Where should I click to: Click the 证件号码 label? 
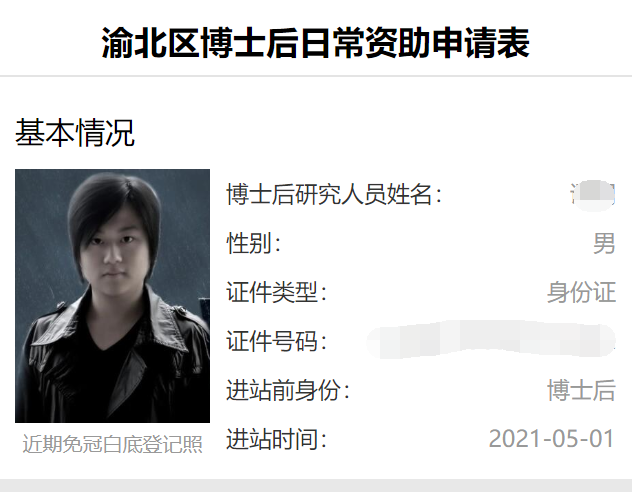276,341
